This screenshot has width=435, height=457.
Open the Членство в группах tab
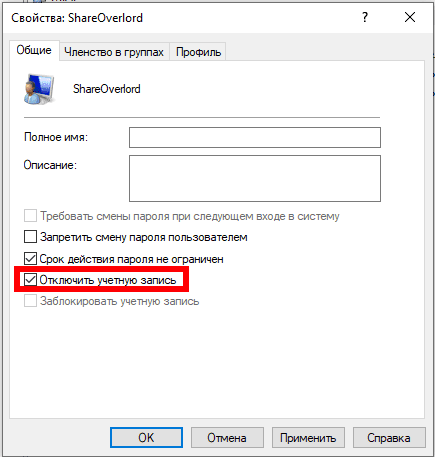coord(114,52)
